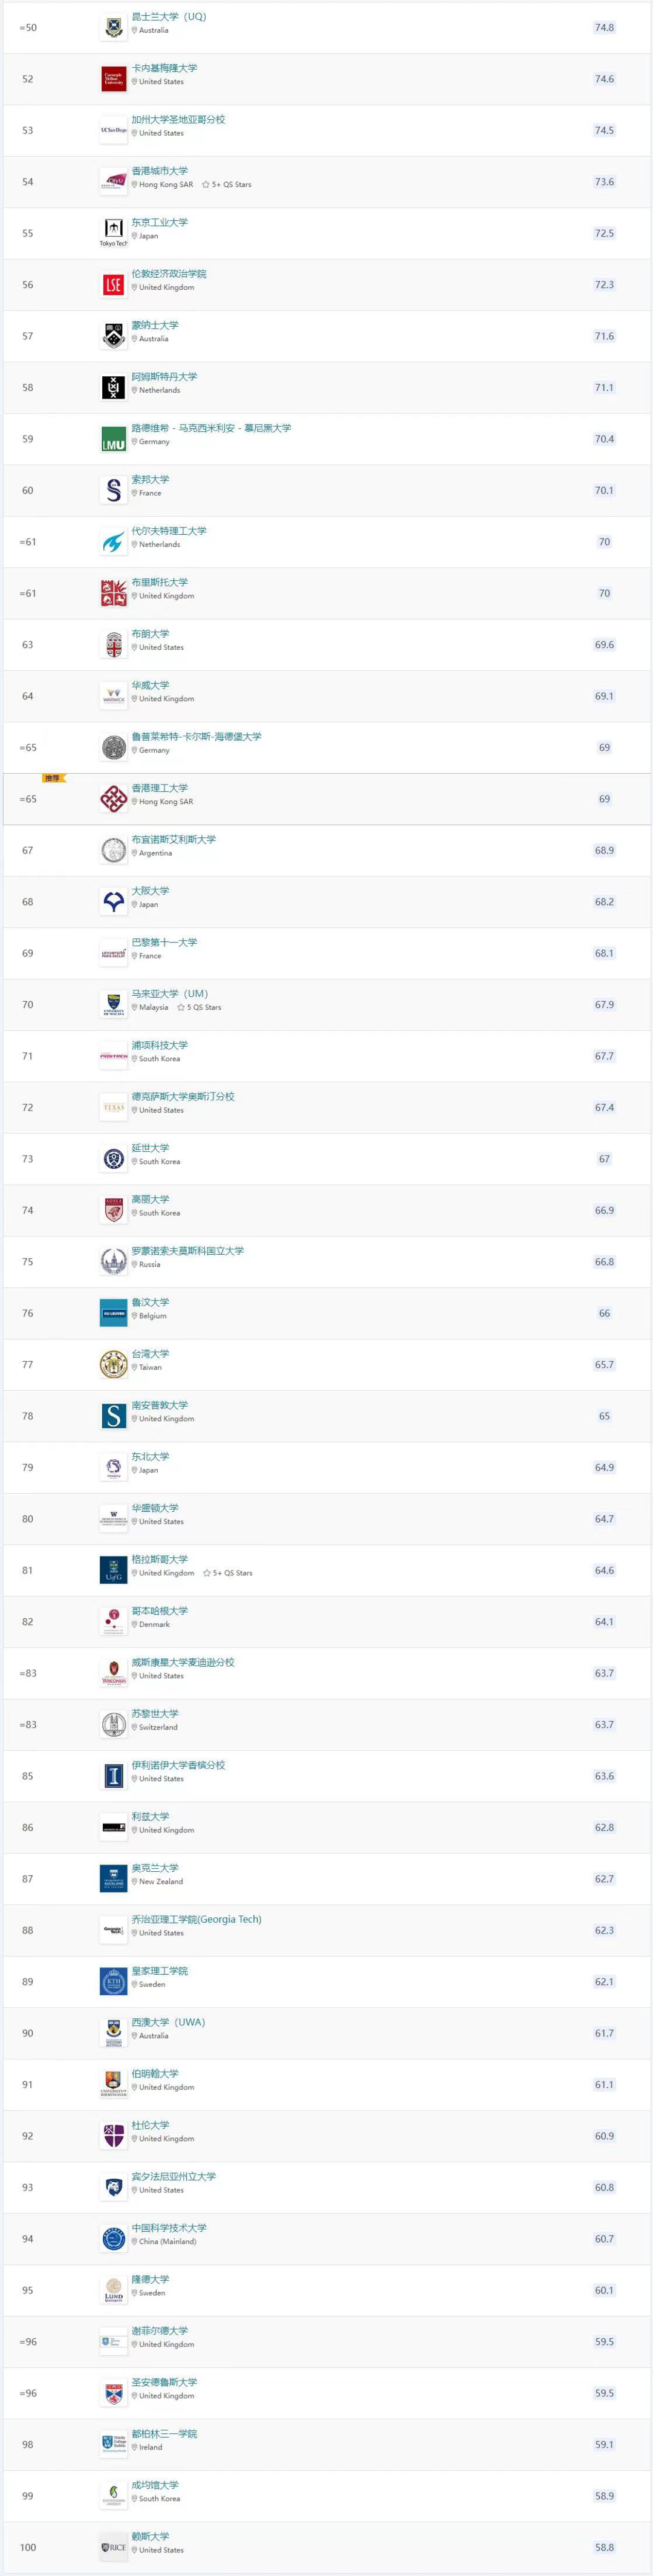The image size is (653, 2576).
Task: Open the 中国科学技术大学 link
Action: [169, 2228]
